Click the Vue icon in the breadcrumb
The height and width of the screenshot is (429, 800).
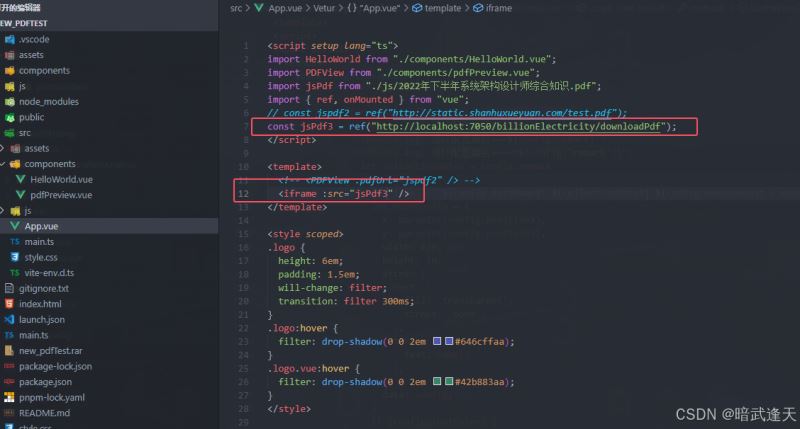(259, 8)
